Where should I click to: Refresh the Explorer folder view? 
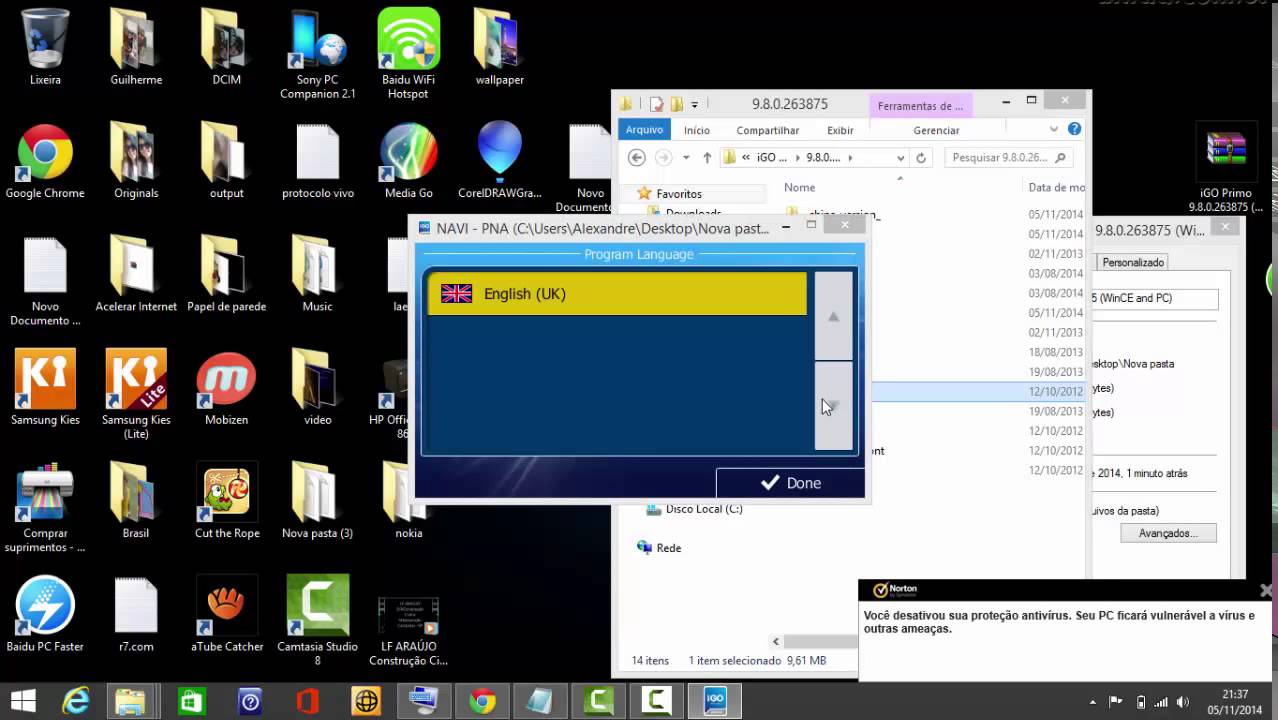tap(921, 157)
